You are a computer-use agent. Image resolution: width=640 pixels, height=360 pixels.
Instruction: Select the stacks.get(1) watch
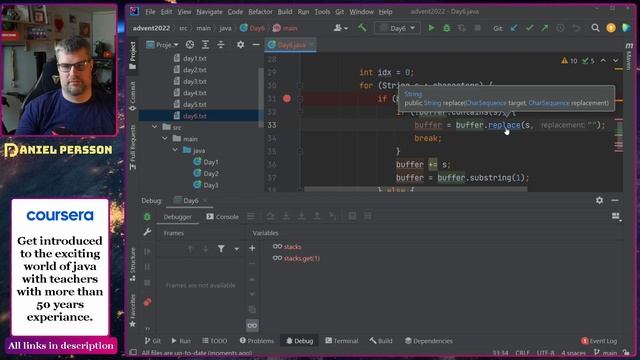click(x=302, y=258)
